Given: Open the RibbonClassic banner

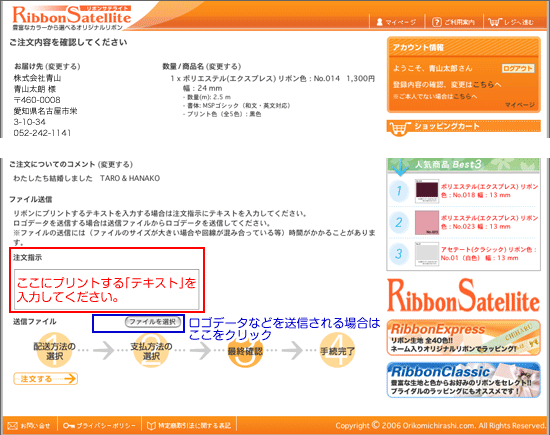Looking at the screenshot, I should [463, 380].
